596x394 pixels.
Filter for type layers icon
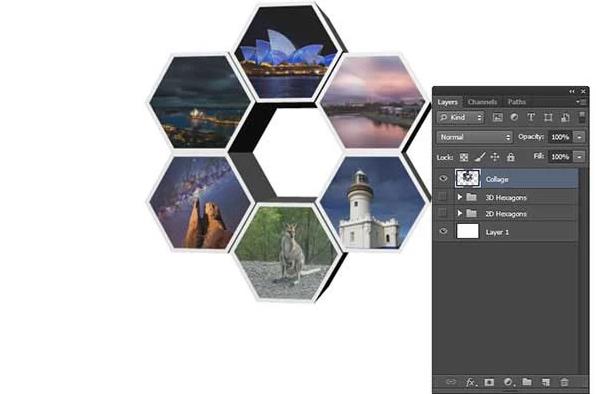[x=531, y=117]
